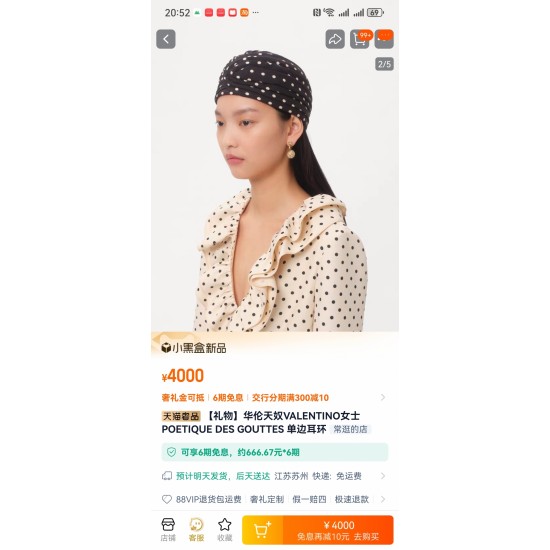Viewport: 550px width, 550px height.
Task: Tap the delivery truck icon
Action: (x=167, y=476)
